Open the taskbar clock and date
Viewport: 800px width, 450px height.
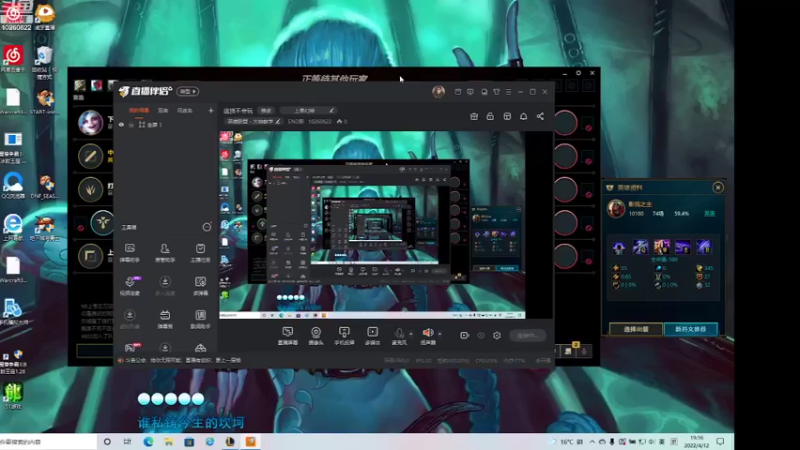pyautogui.click(x=696, y=442)
